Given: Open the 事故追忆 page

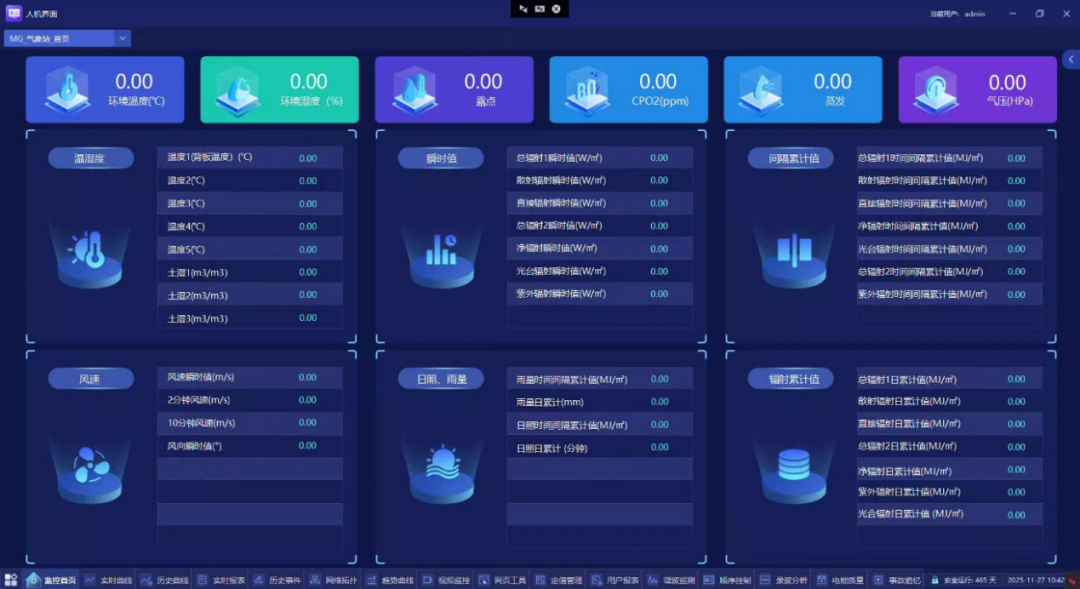Looking at the screenshot, I should coord(896,580).
